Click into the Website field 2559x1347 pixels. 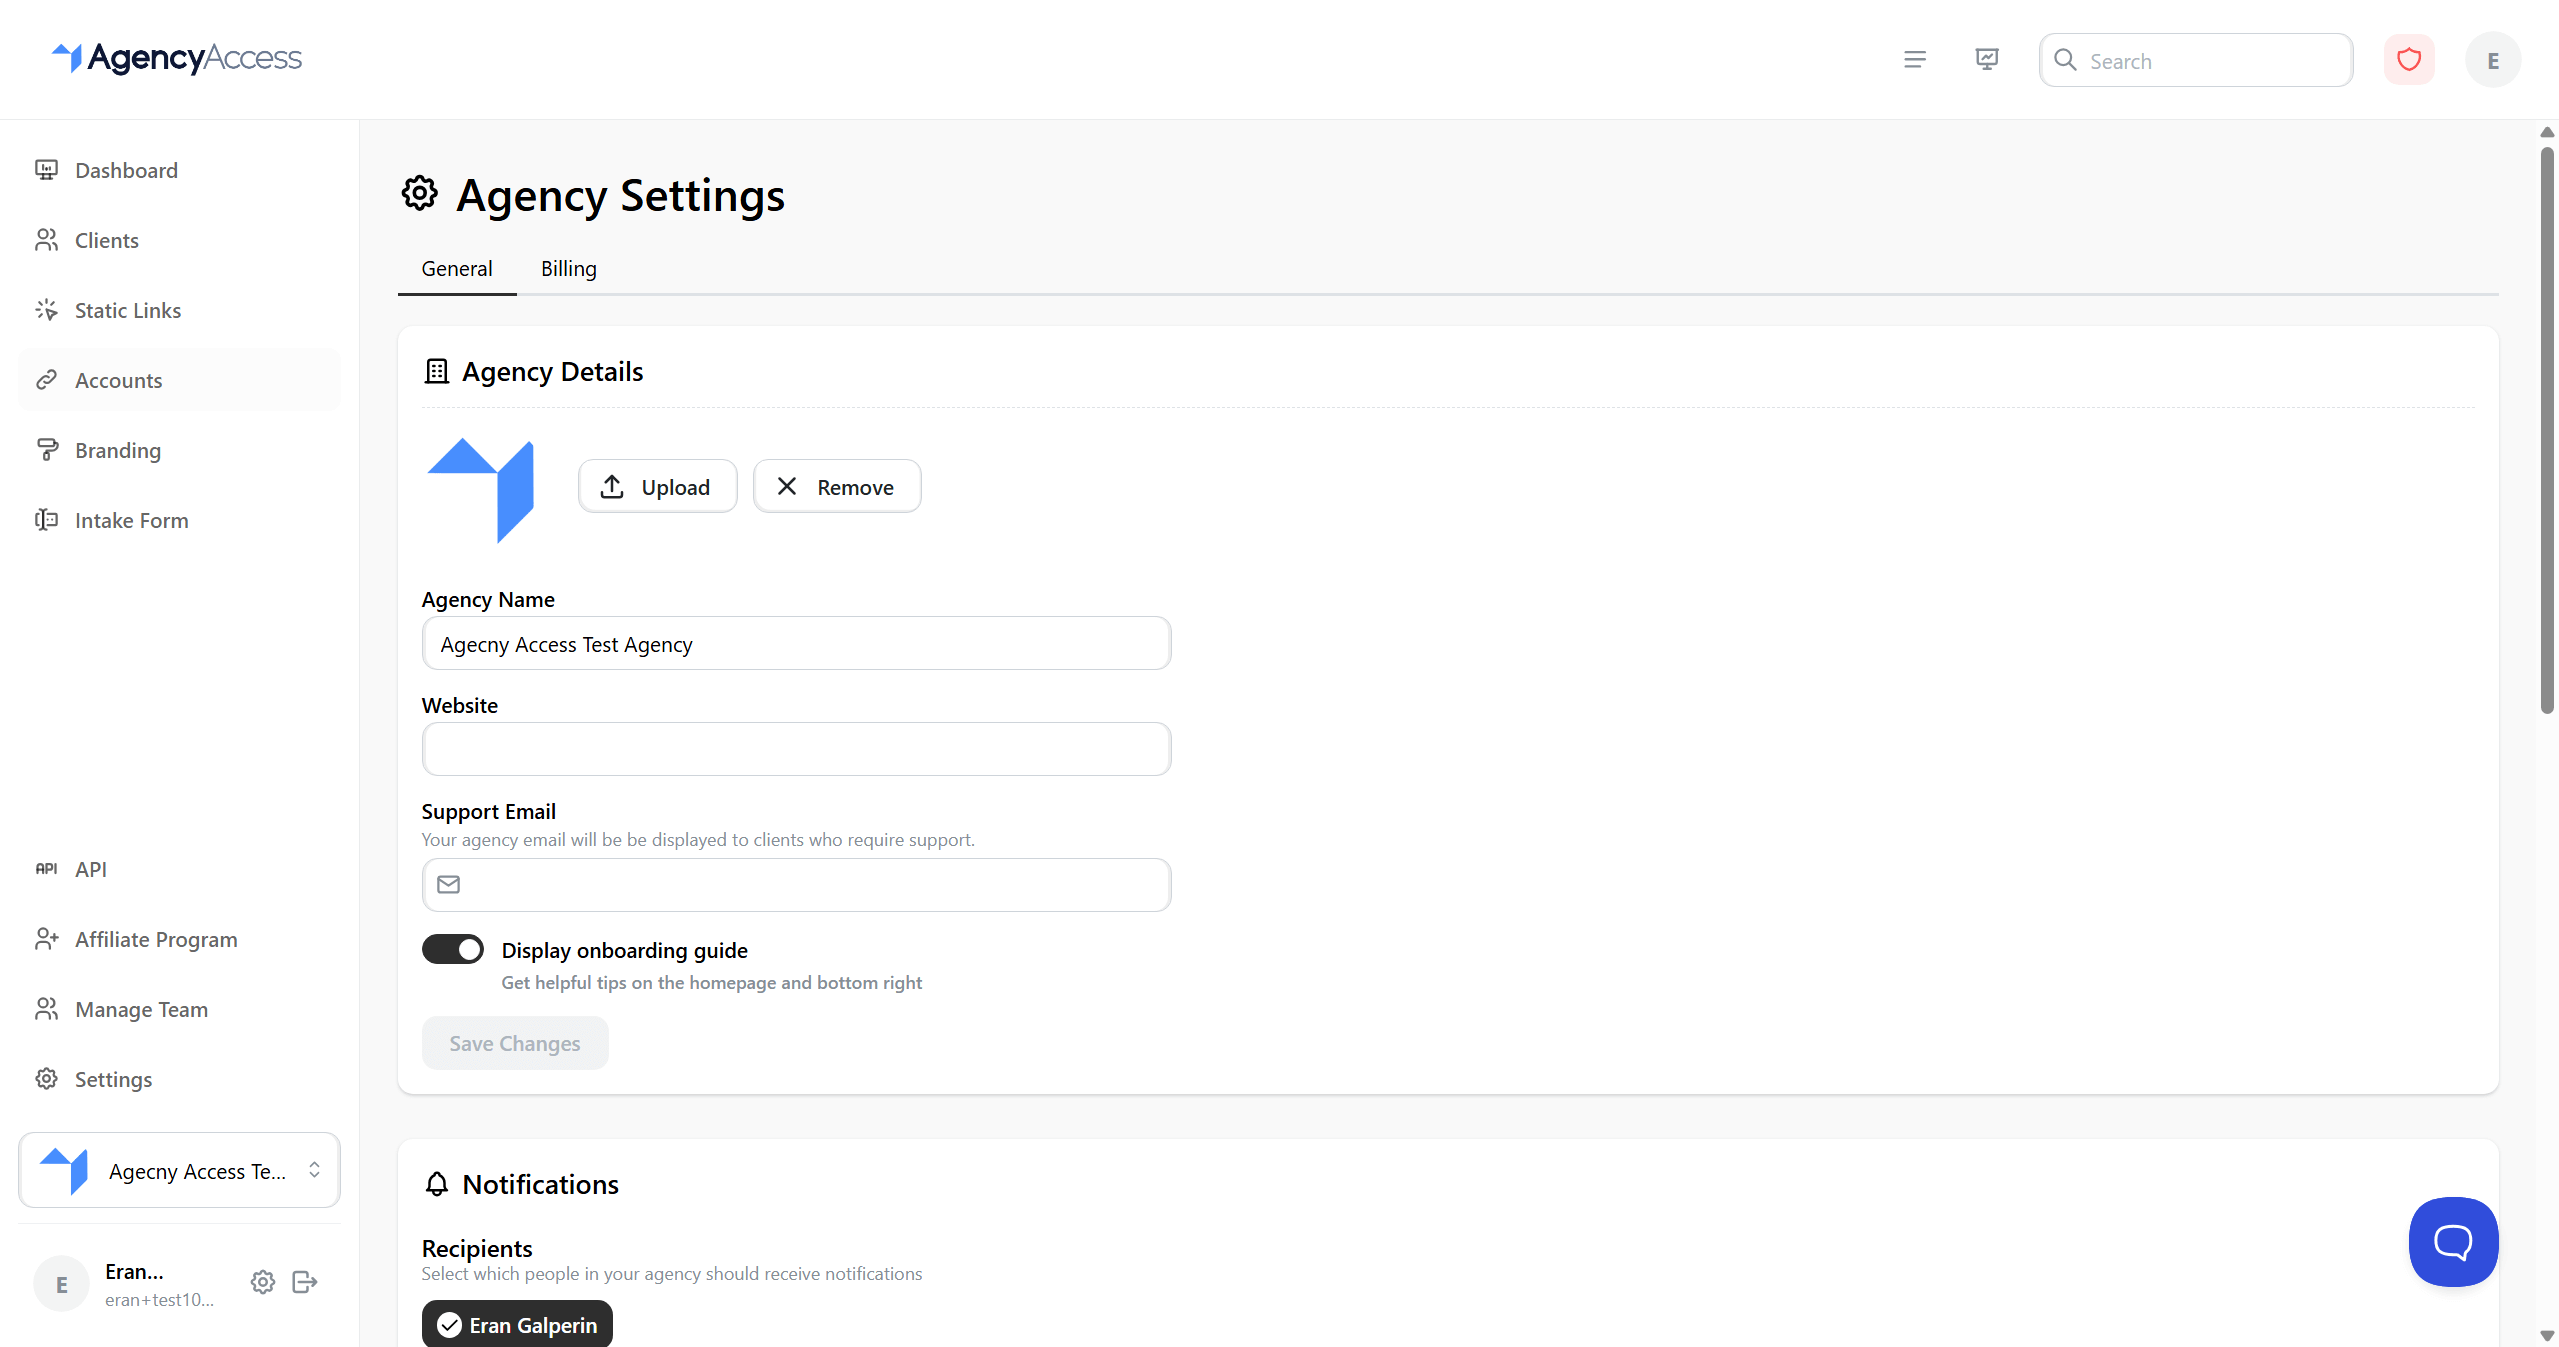pos(796,749)
